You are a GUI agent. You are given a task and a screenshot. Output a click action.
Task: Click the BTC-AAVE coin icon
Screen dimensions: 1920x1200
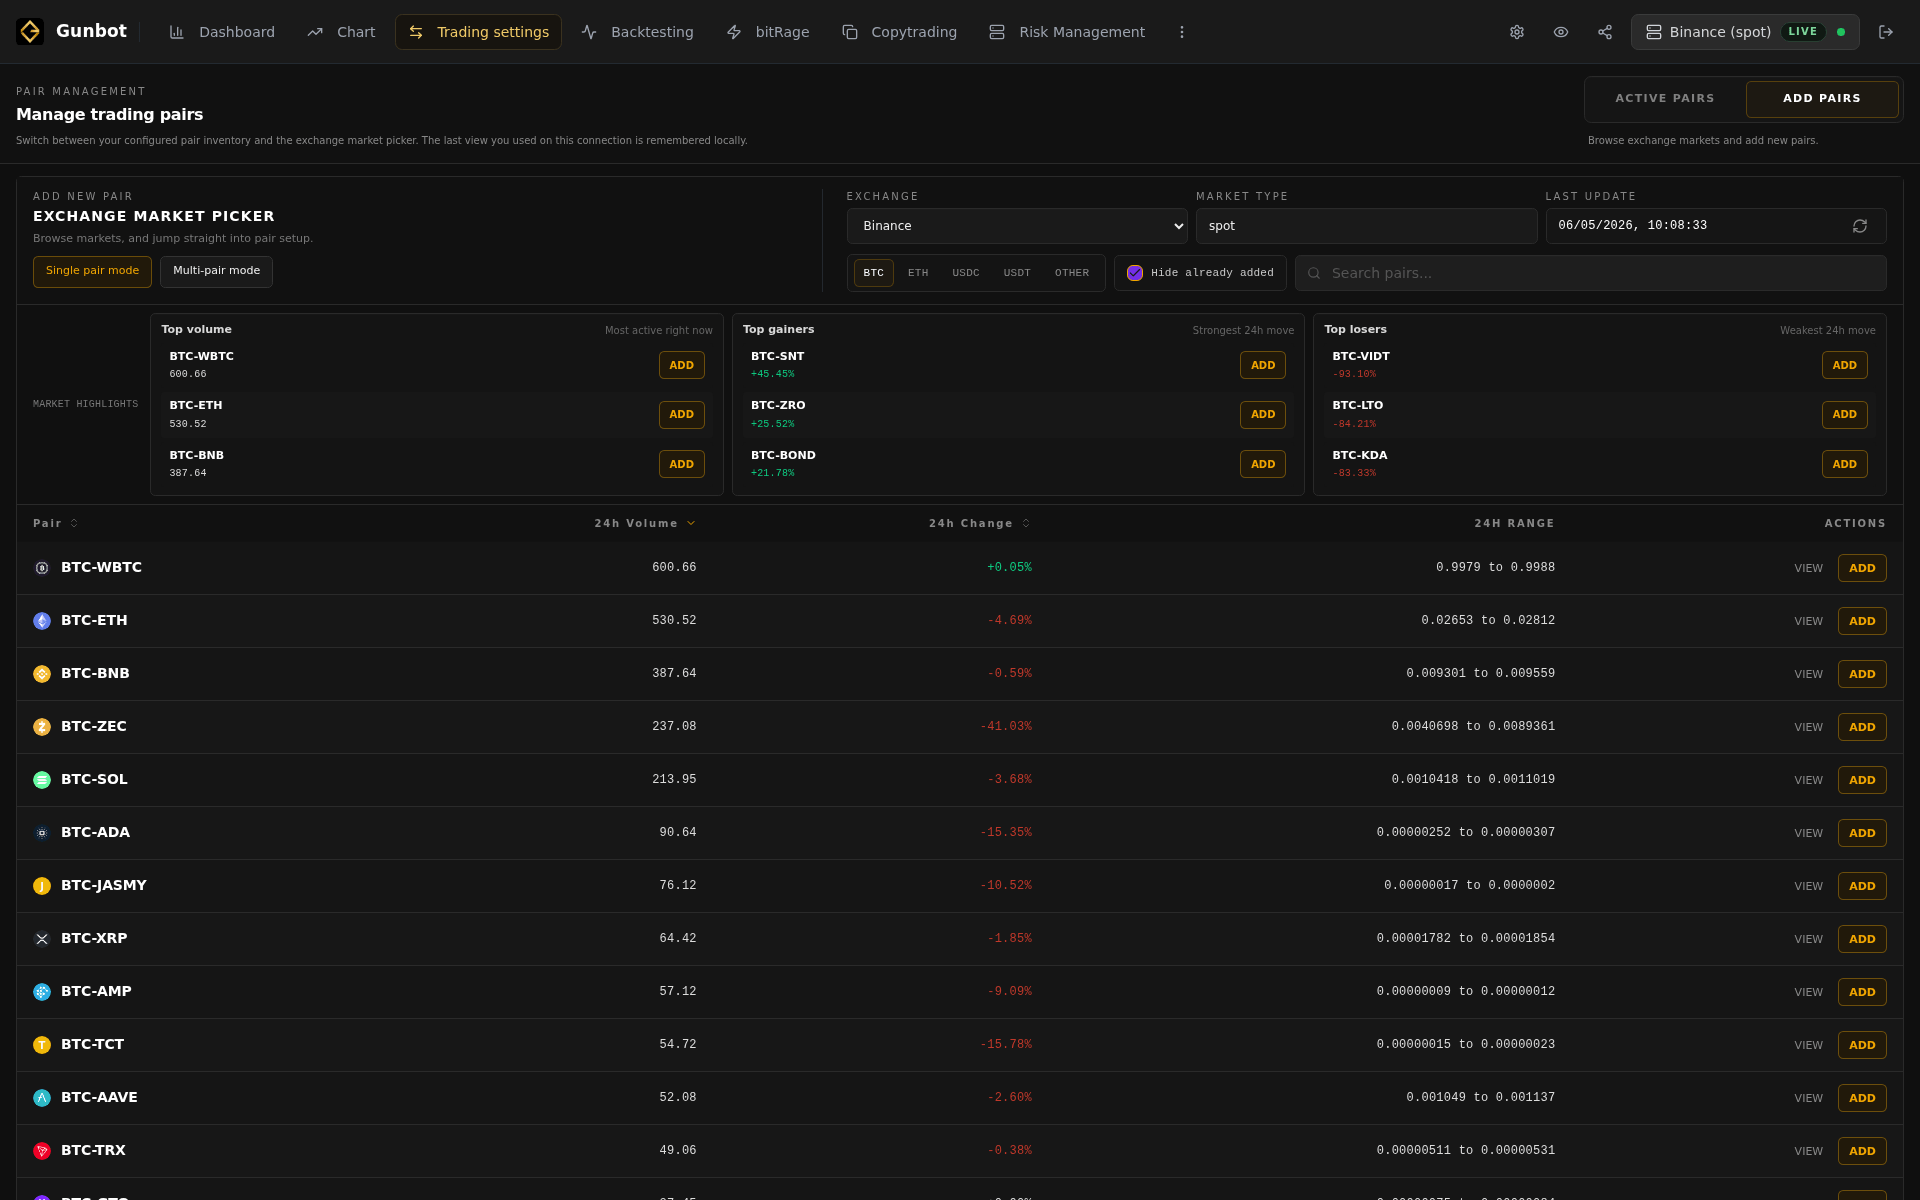[x=42, y=1098]
